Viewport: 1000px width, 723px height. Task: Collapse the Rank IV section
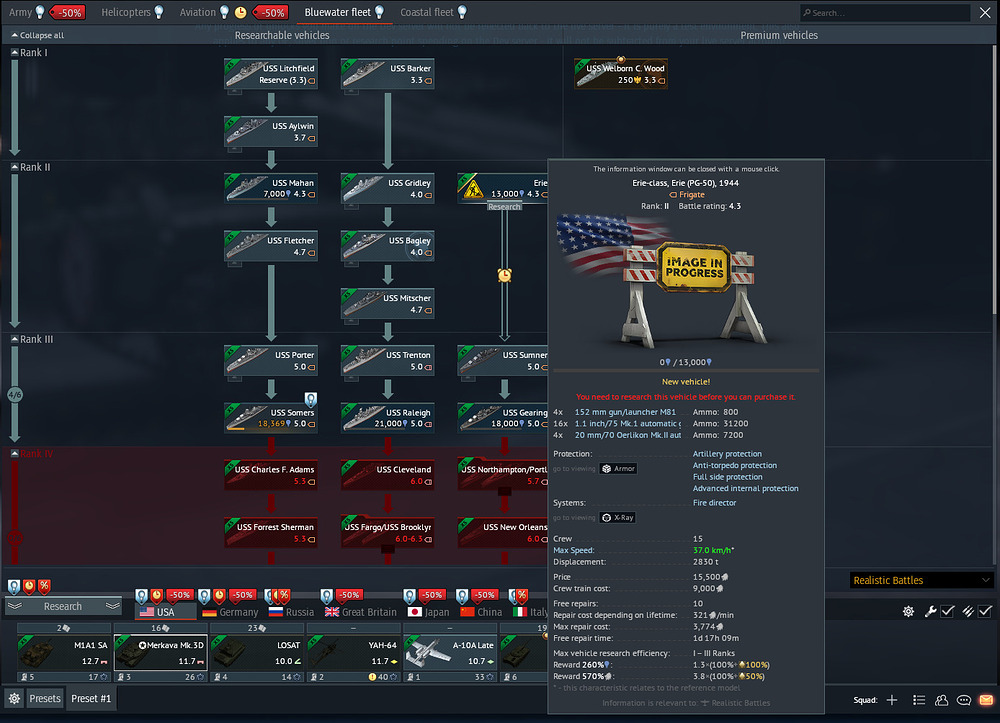point(15,453)
